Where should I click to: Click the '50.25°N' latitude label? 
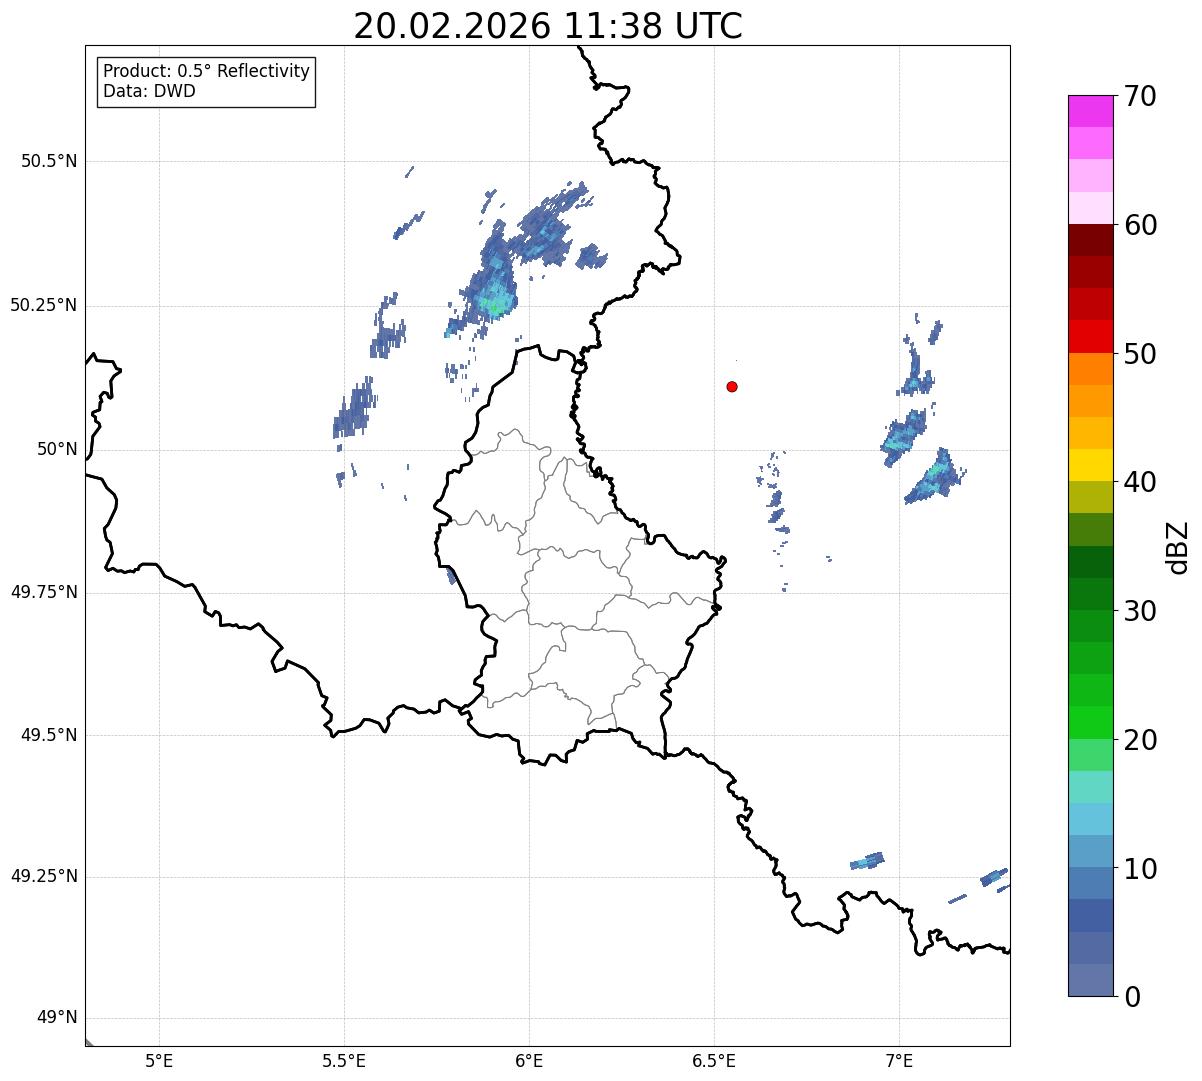(x=44, y=305)
